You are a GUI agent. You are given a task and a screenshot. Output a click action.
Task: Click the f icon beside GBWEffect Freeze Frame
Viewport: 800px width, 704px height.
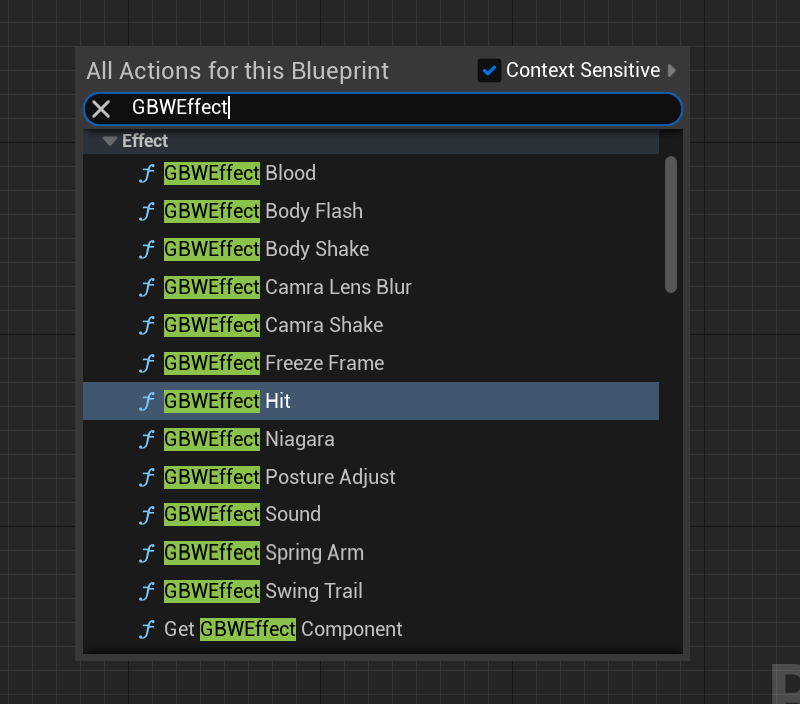pos(146,363)
